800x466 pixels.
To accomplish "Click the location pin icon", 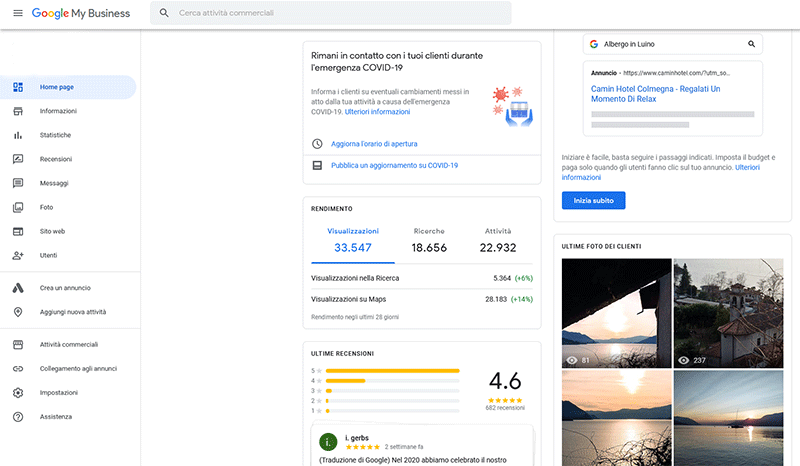I will 18,312.
